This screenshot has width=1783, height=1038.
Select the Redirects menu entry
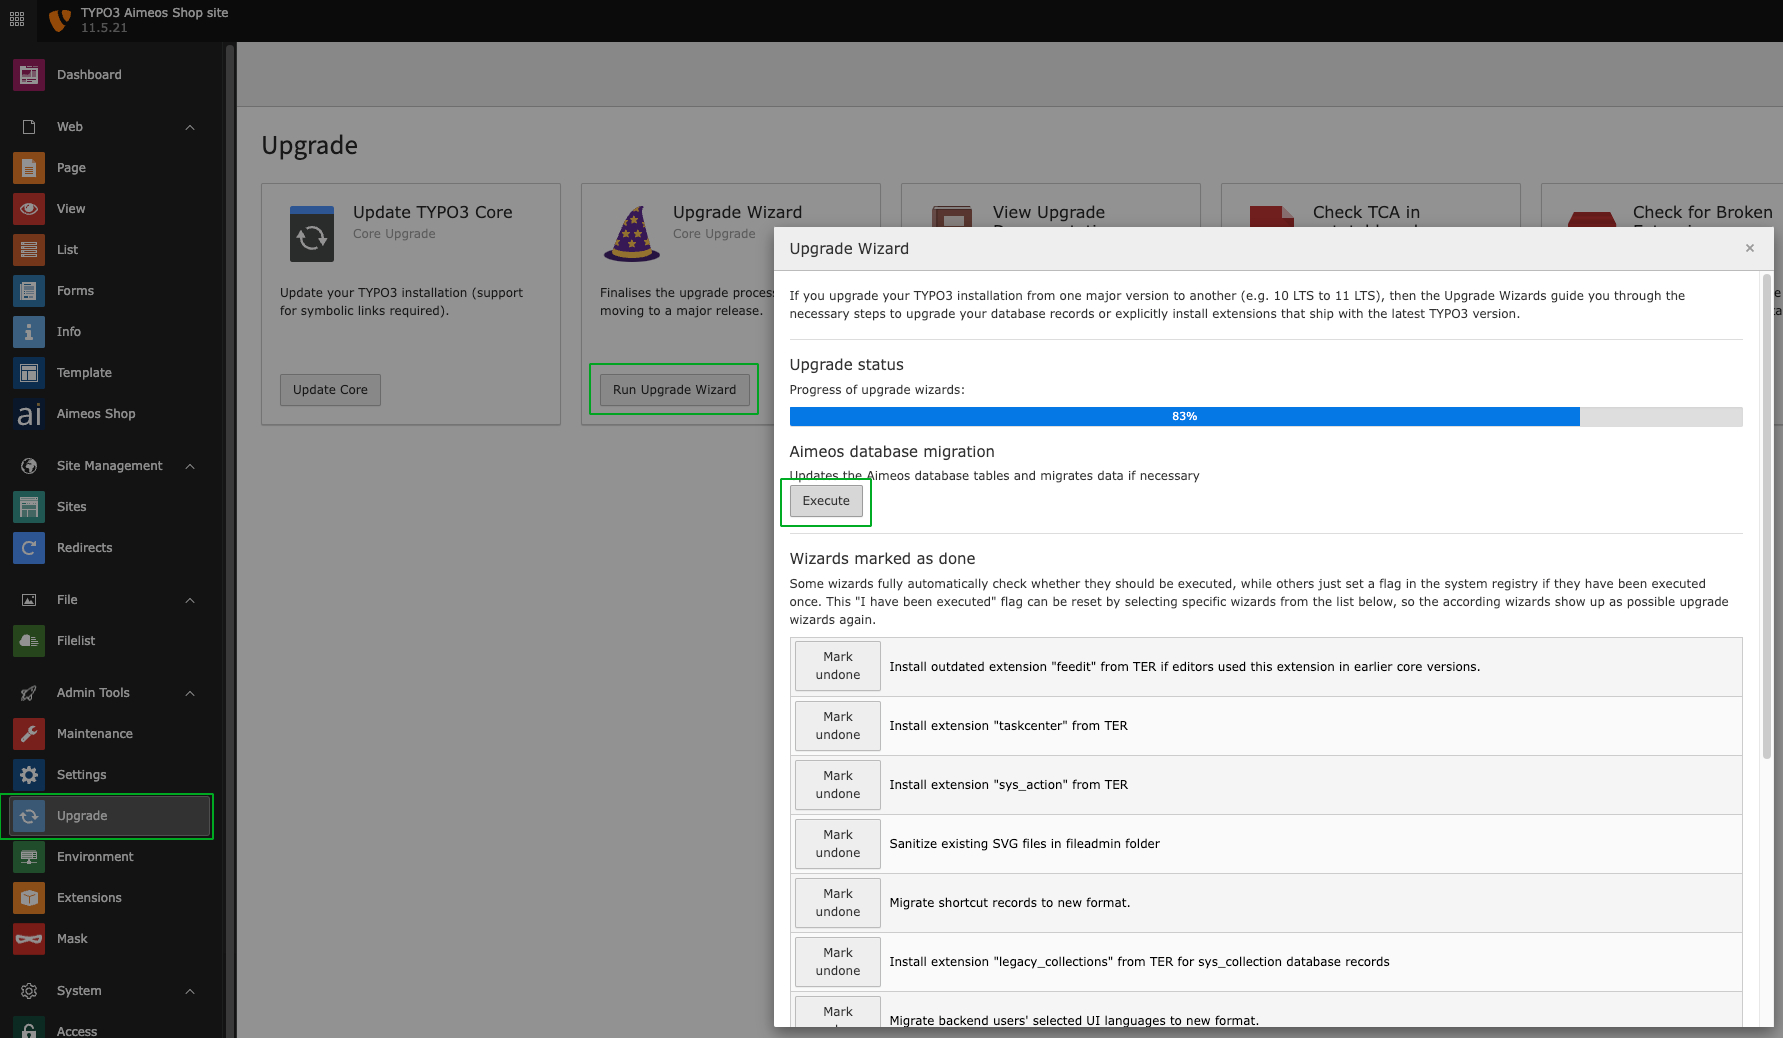(x=111, y=548)
